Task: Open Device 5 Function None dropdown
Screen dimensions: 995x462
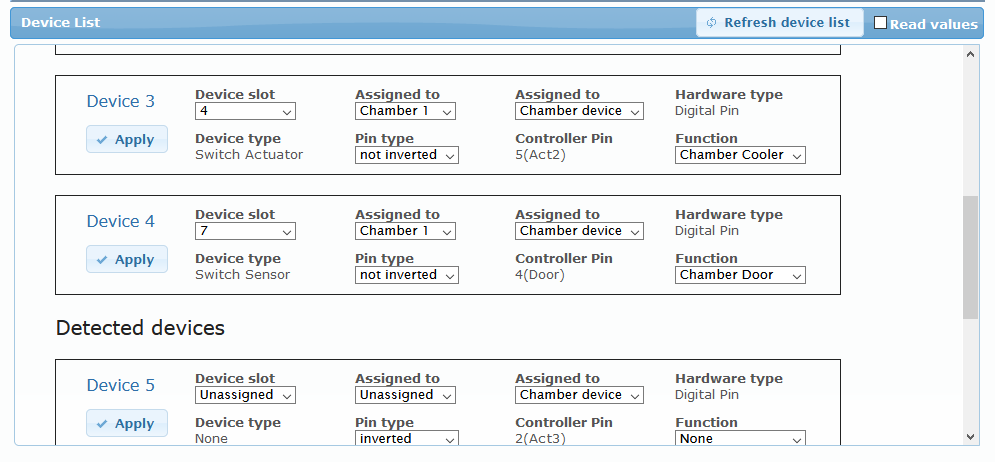Action: click(x=740, y=439)
